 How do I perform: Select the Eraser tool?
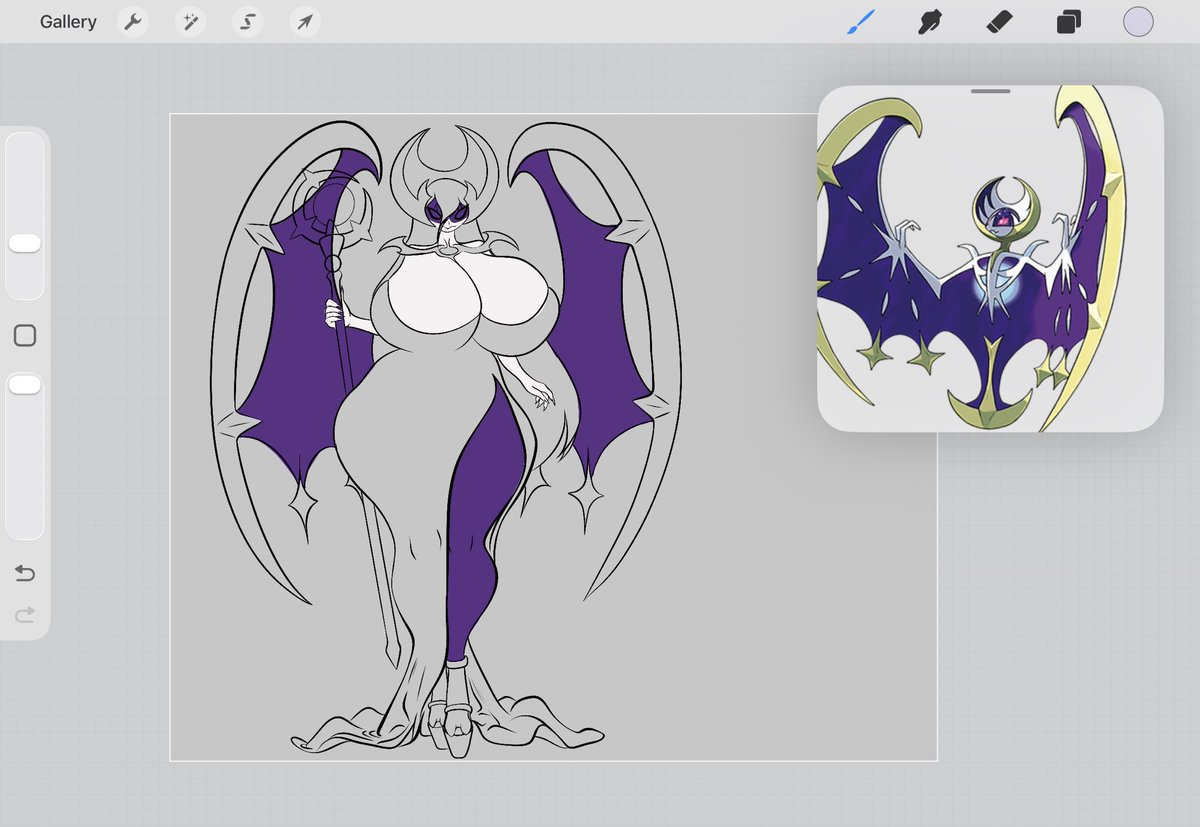[999, 22]
